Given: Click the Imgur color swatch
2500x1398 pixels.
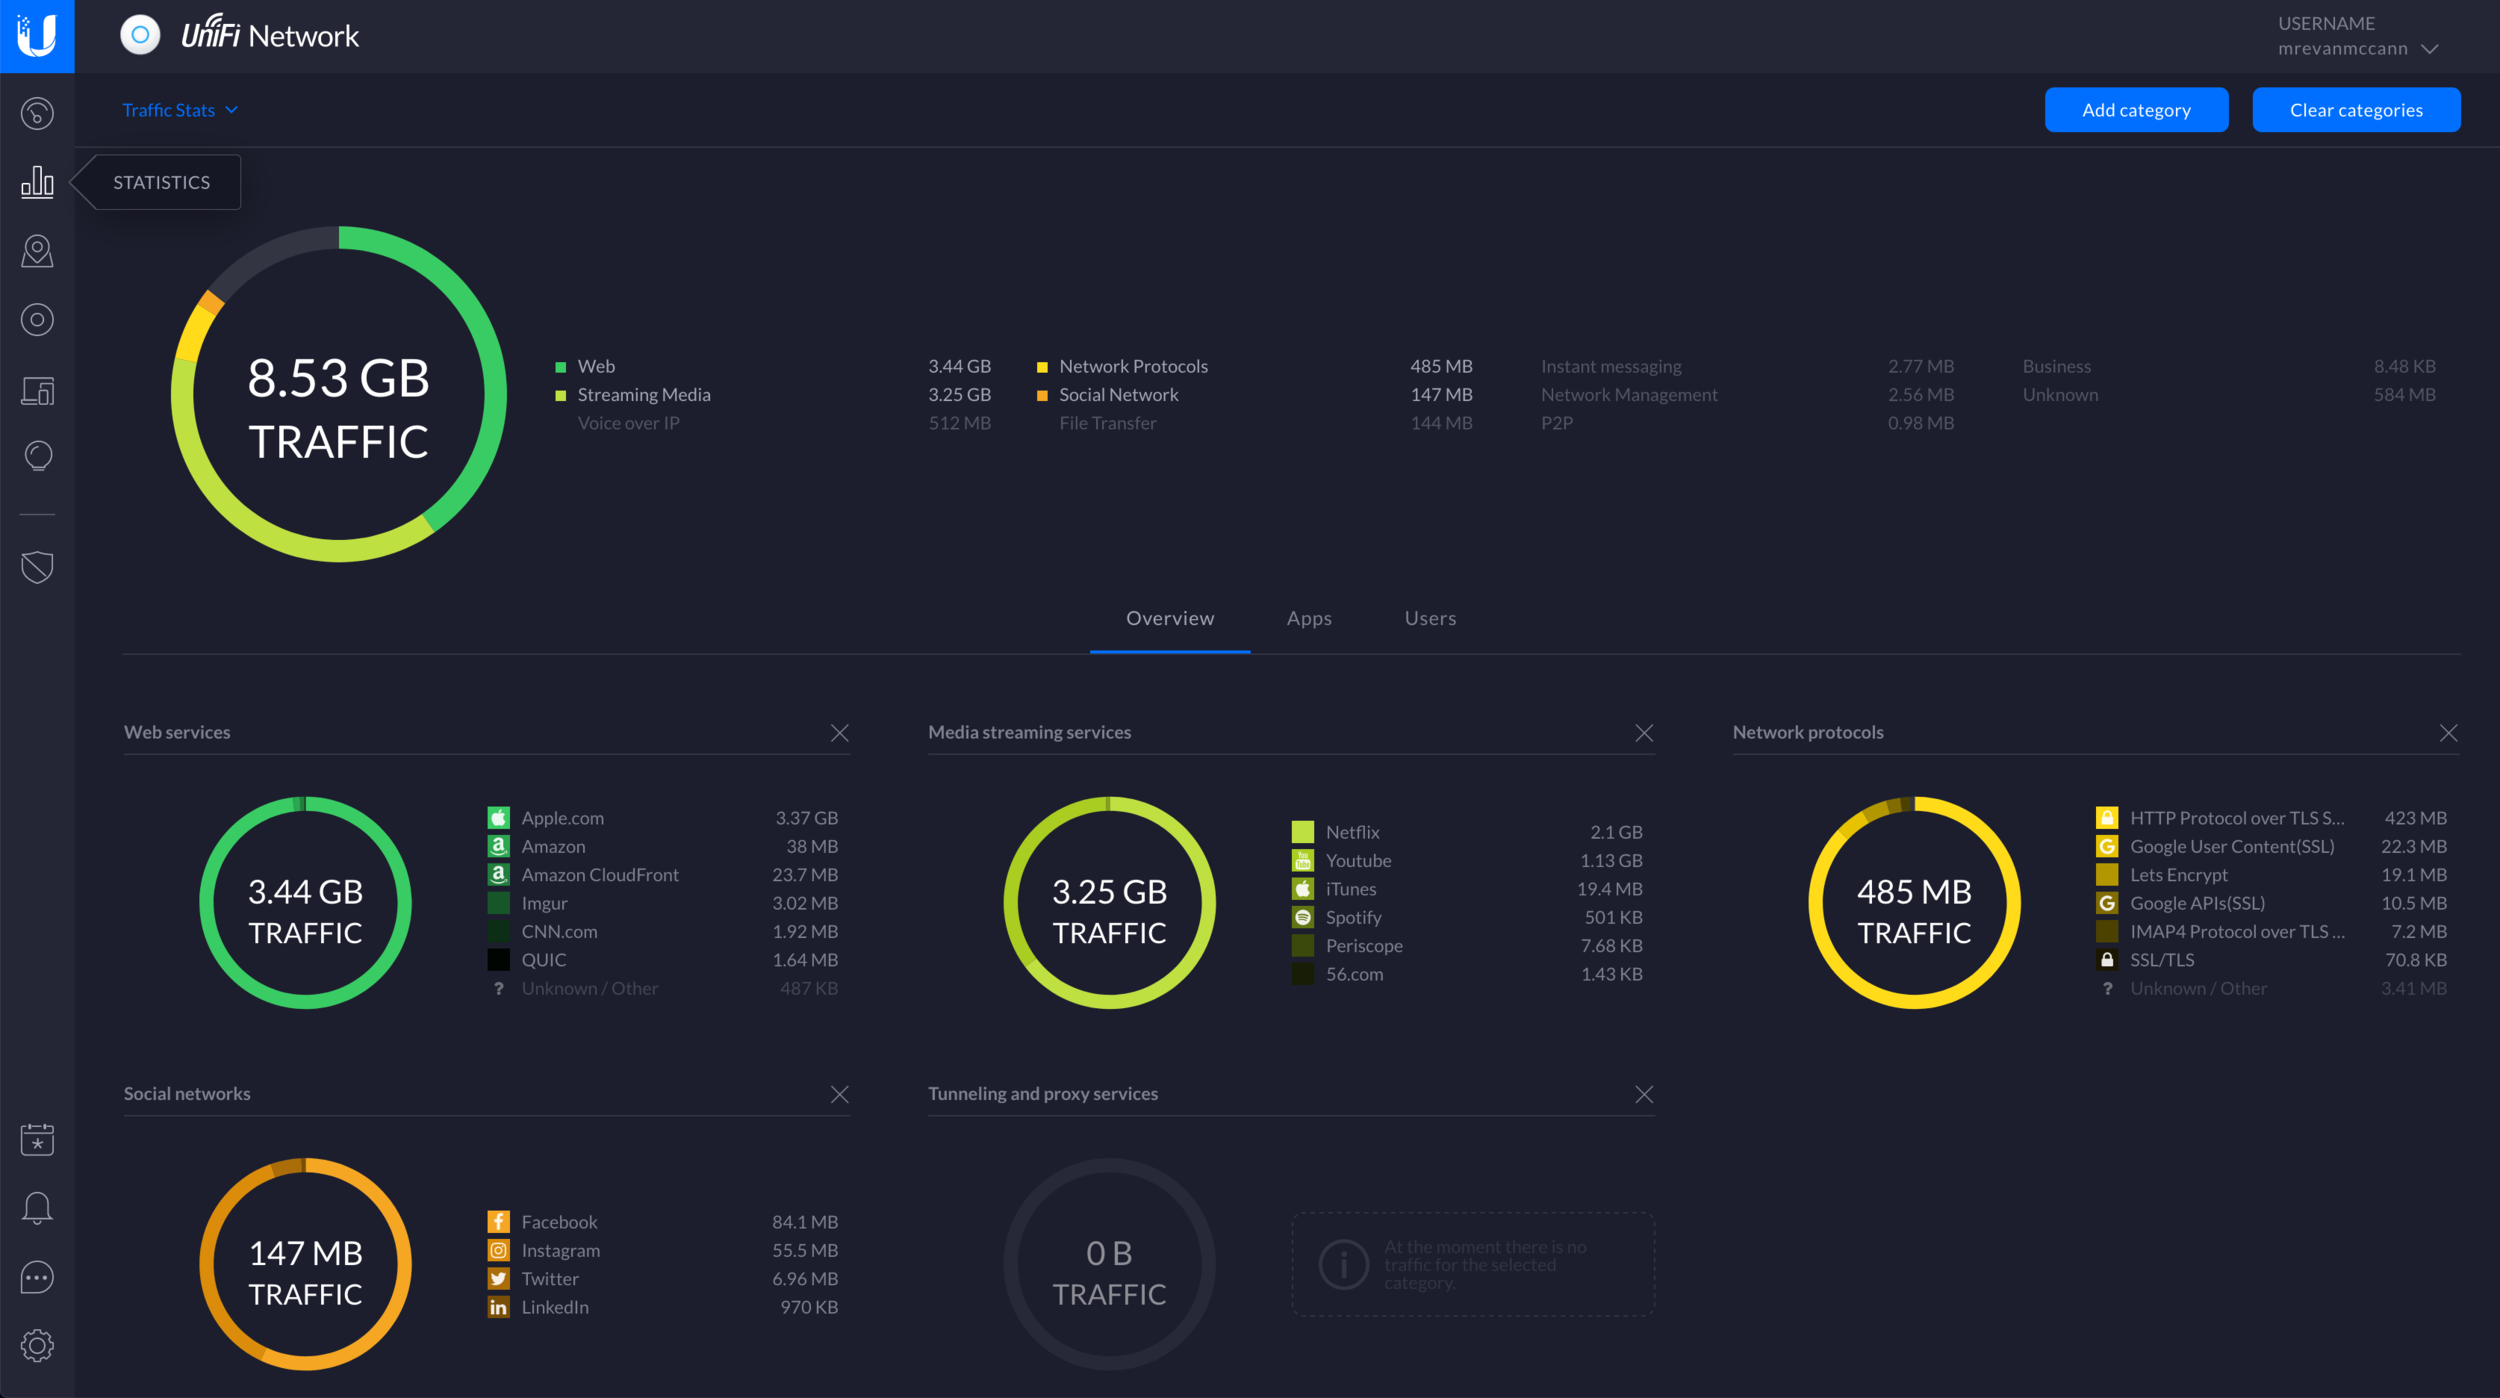Looking at the screenshot, I should (x=498, y=903).
